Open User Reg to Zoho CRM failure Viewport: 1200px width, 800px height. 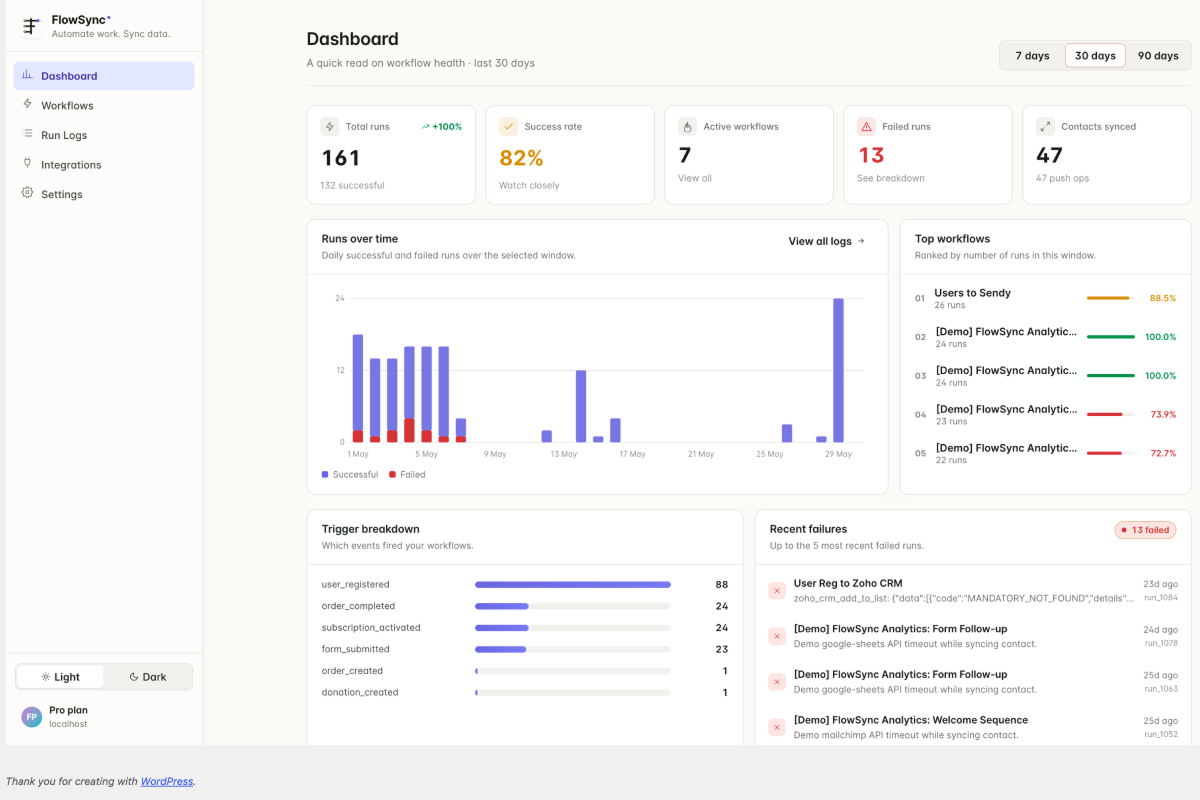tap(972, 591)
